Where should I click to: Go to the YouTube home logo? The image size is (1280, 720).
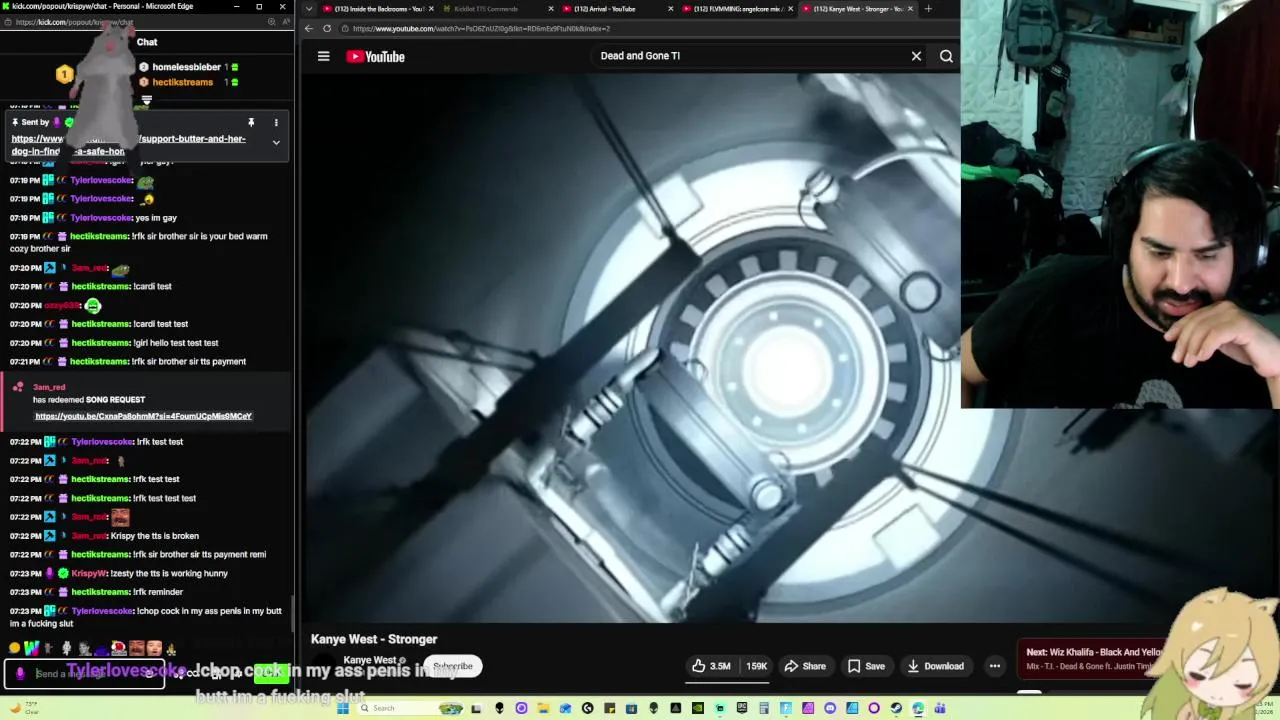(375, 57)
